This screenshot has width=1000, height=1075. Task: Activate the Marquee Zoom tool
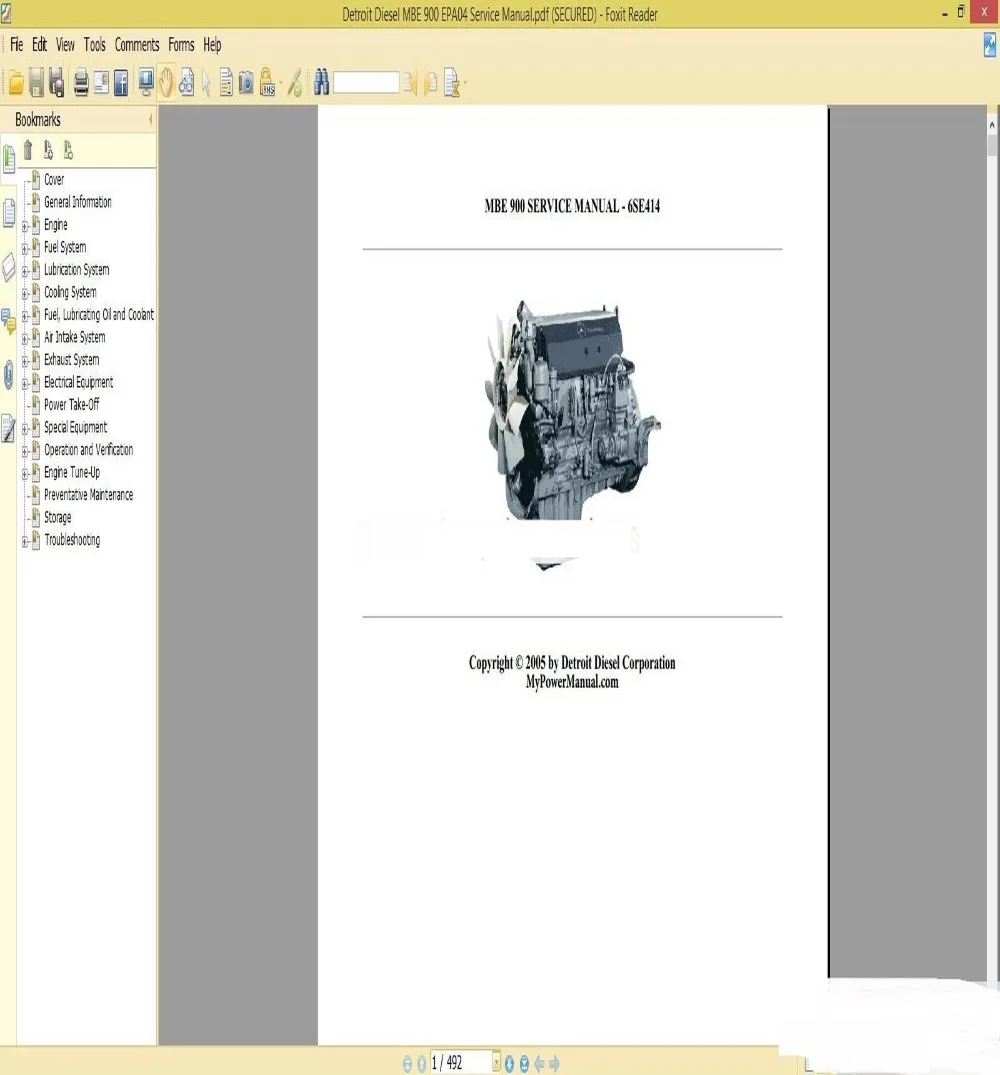[x=186, y=83]
